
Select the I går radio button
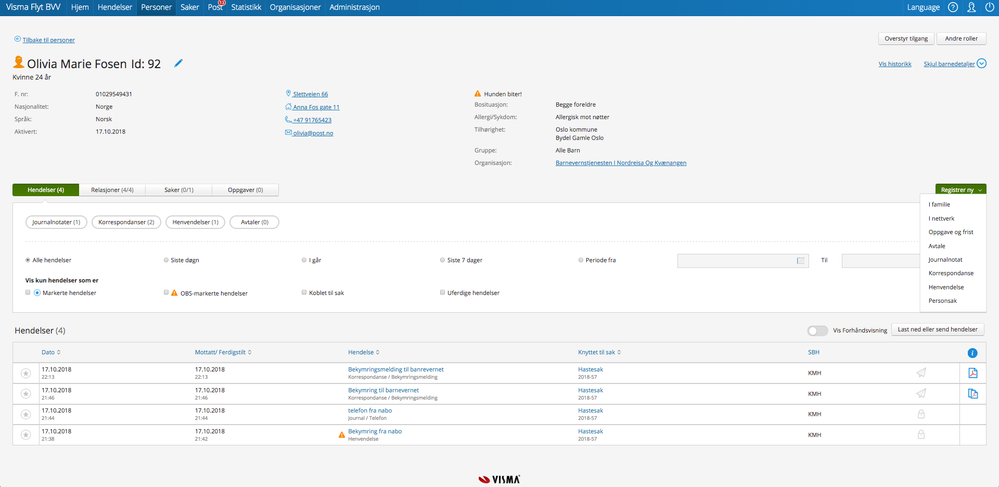click(x=304, y=260)
